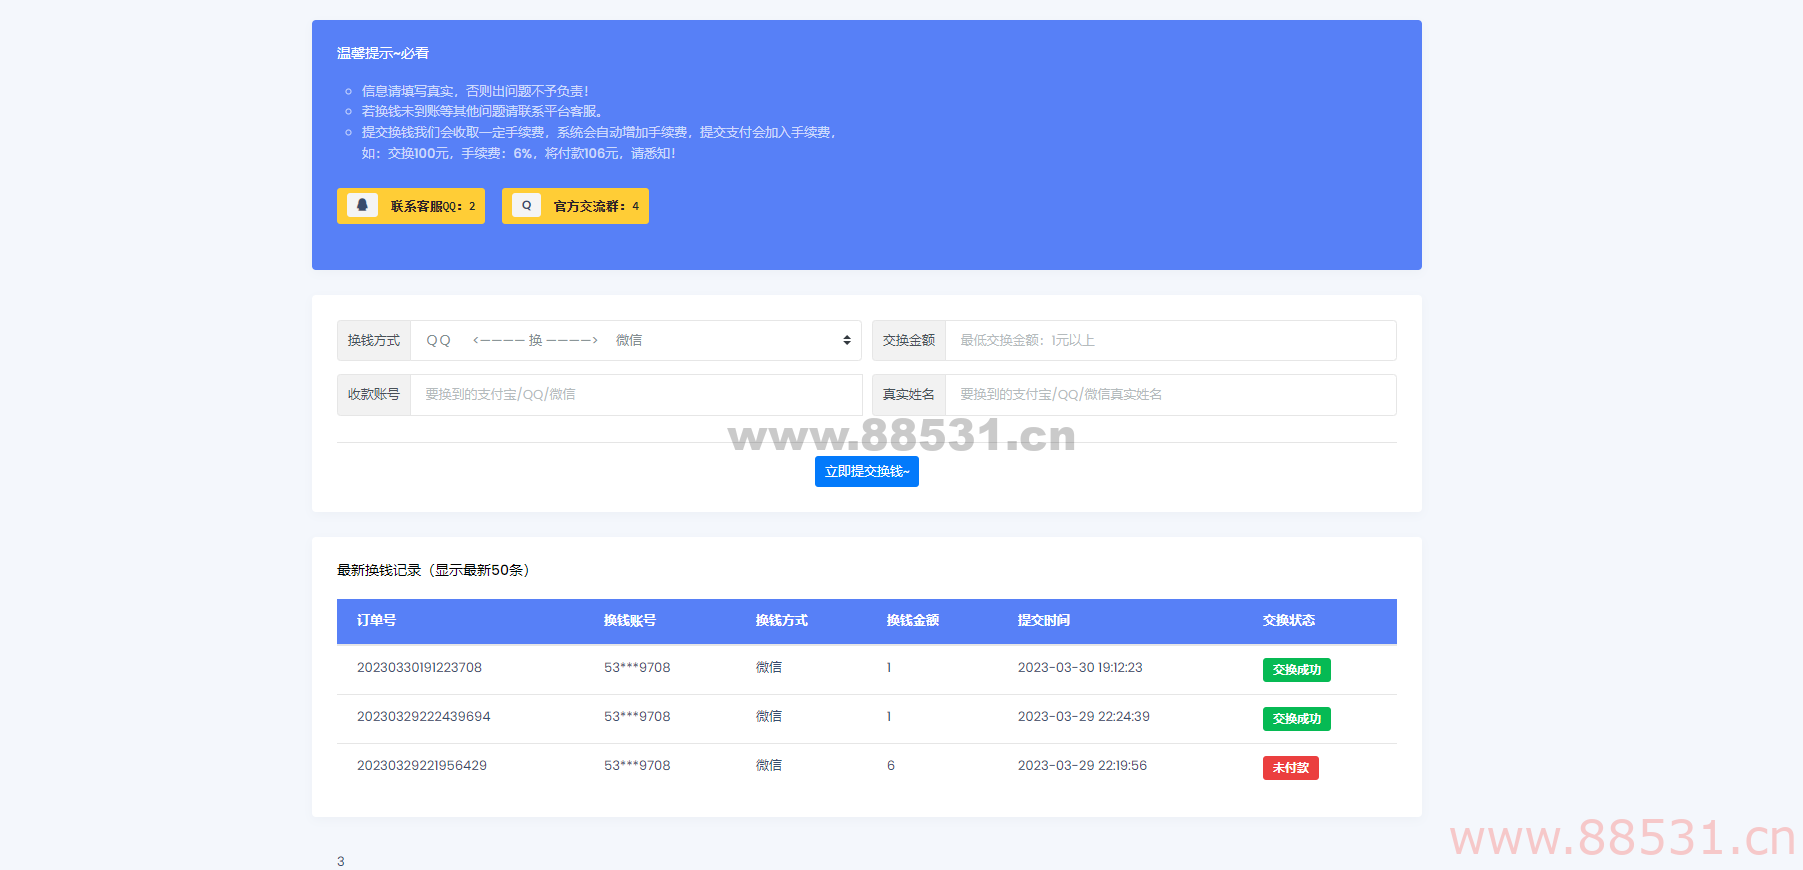Click the 温馨提示~必看 notice heading
Screen dimensions: 1803x870
(383, 53)
